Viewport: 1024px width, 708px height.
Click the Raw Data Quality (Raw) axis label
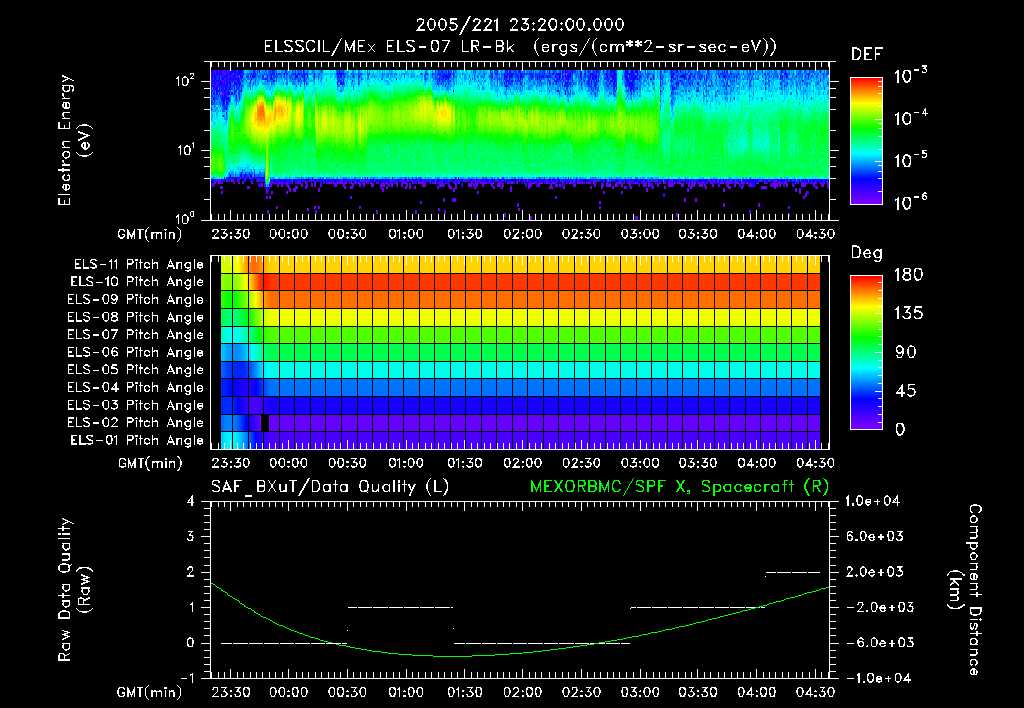(x=74, y=590)
